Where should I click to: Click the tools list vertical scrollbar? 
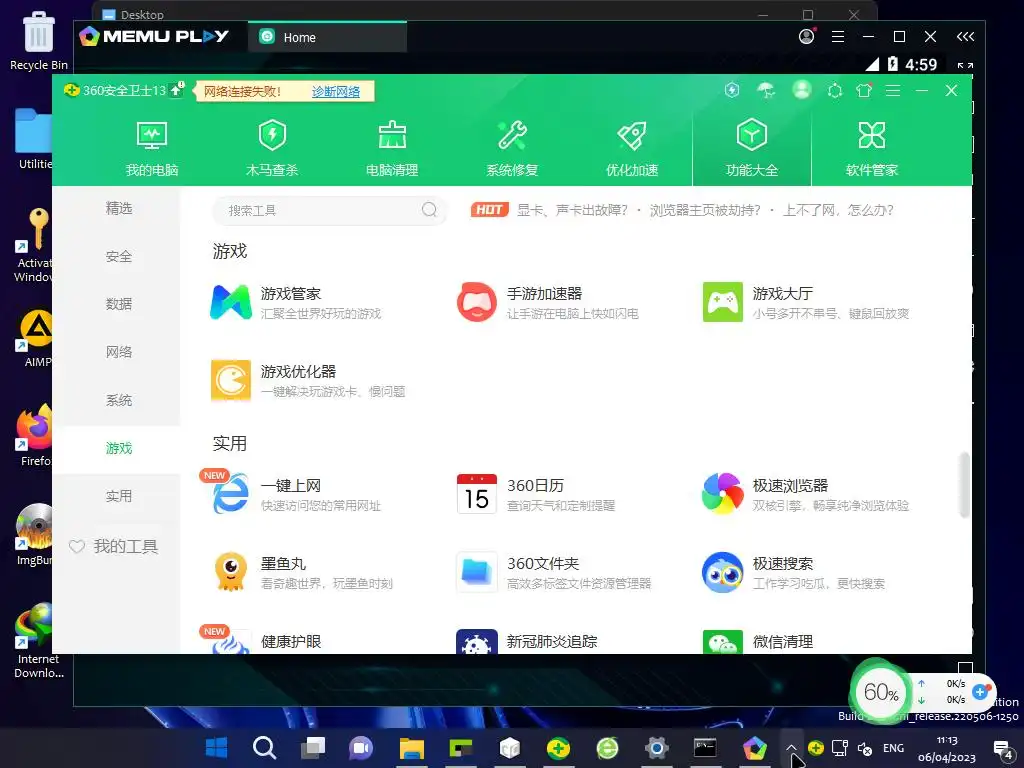click(x=963, y=485)
